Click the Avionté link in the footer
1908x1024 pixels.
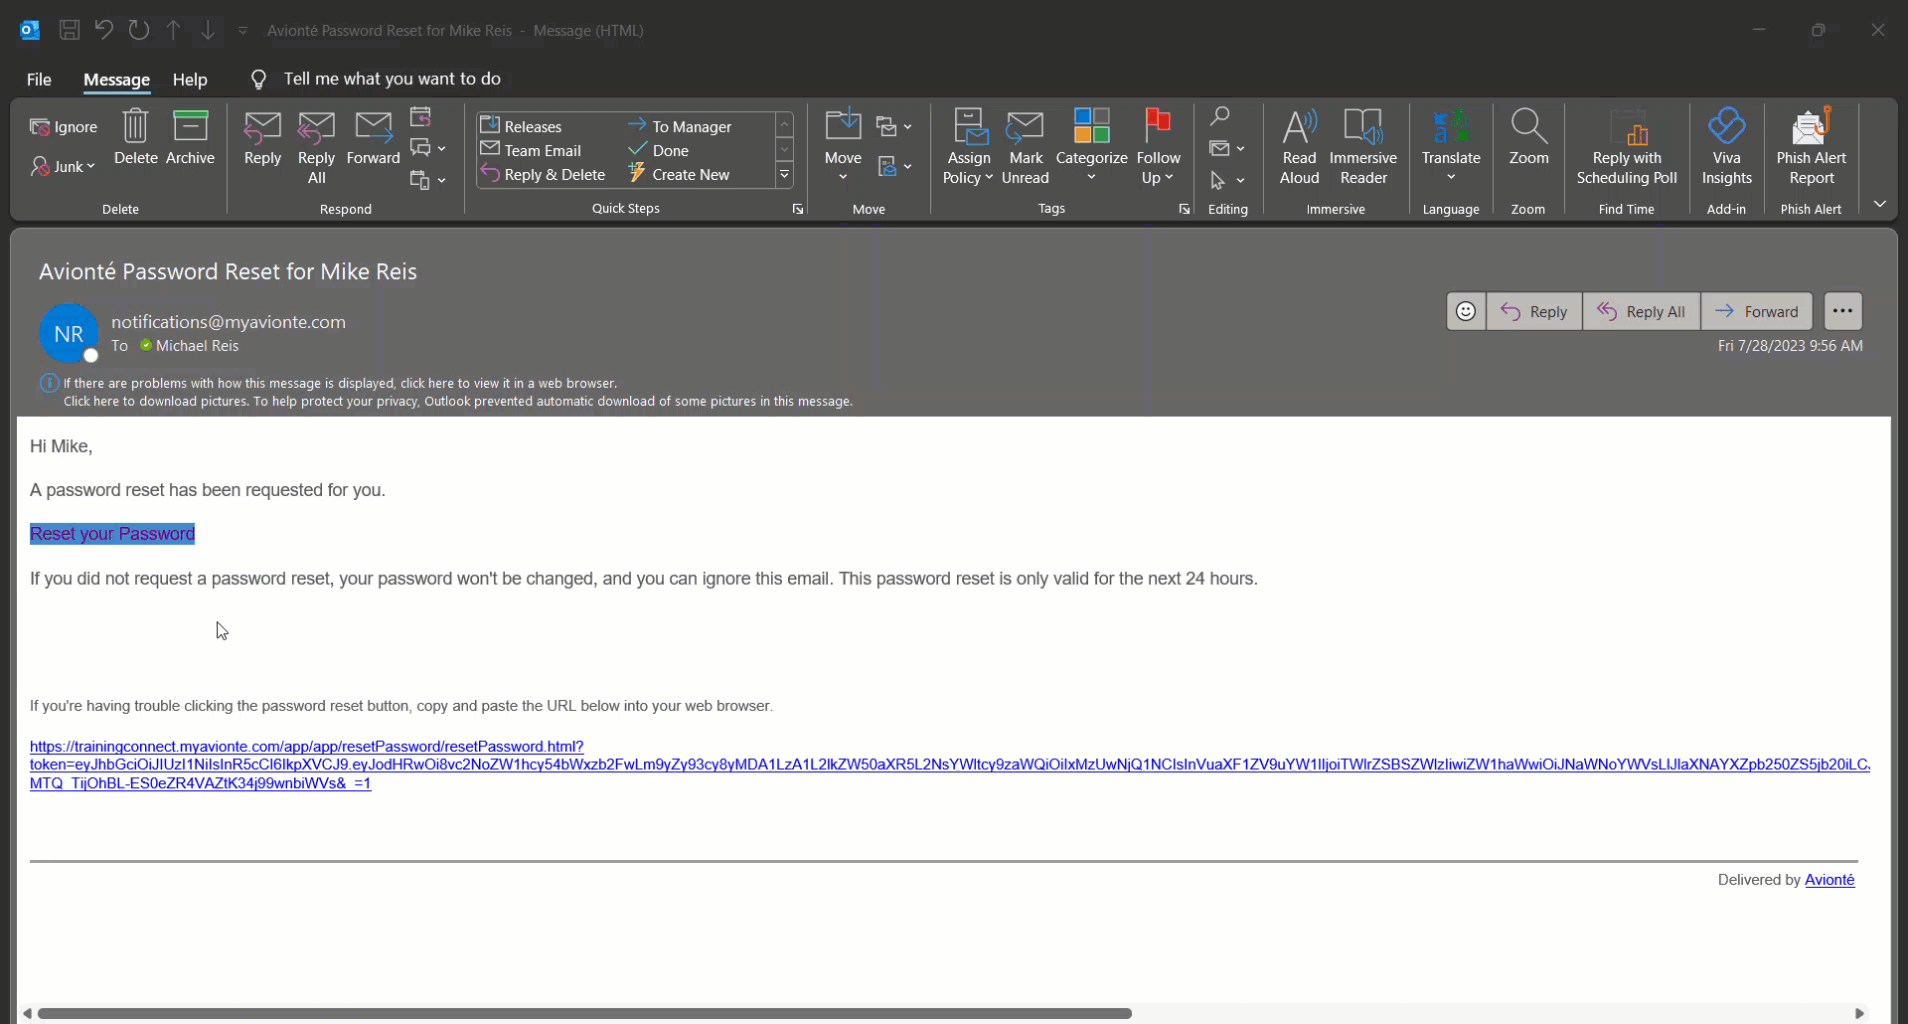point(1829,880)
